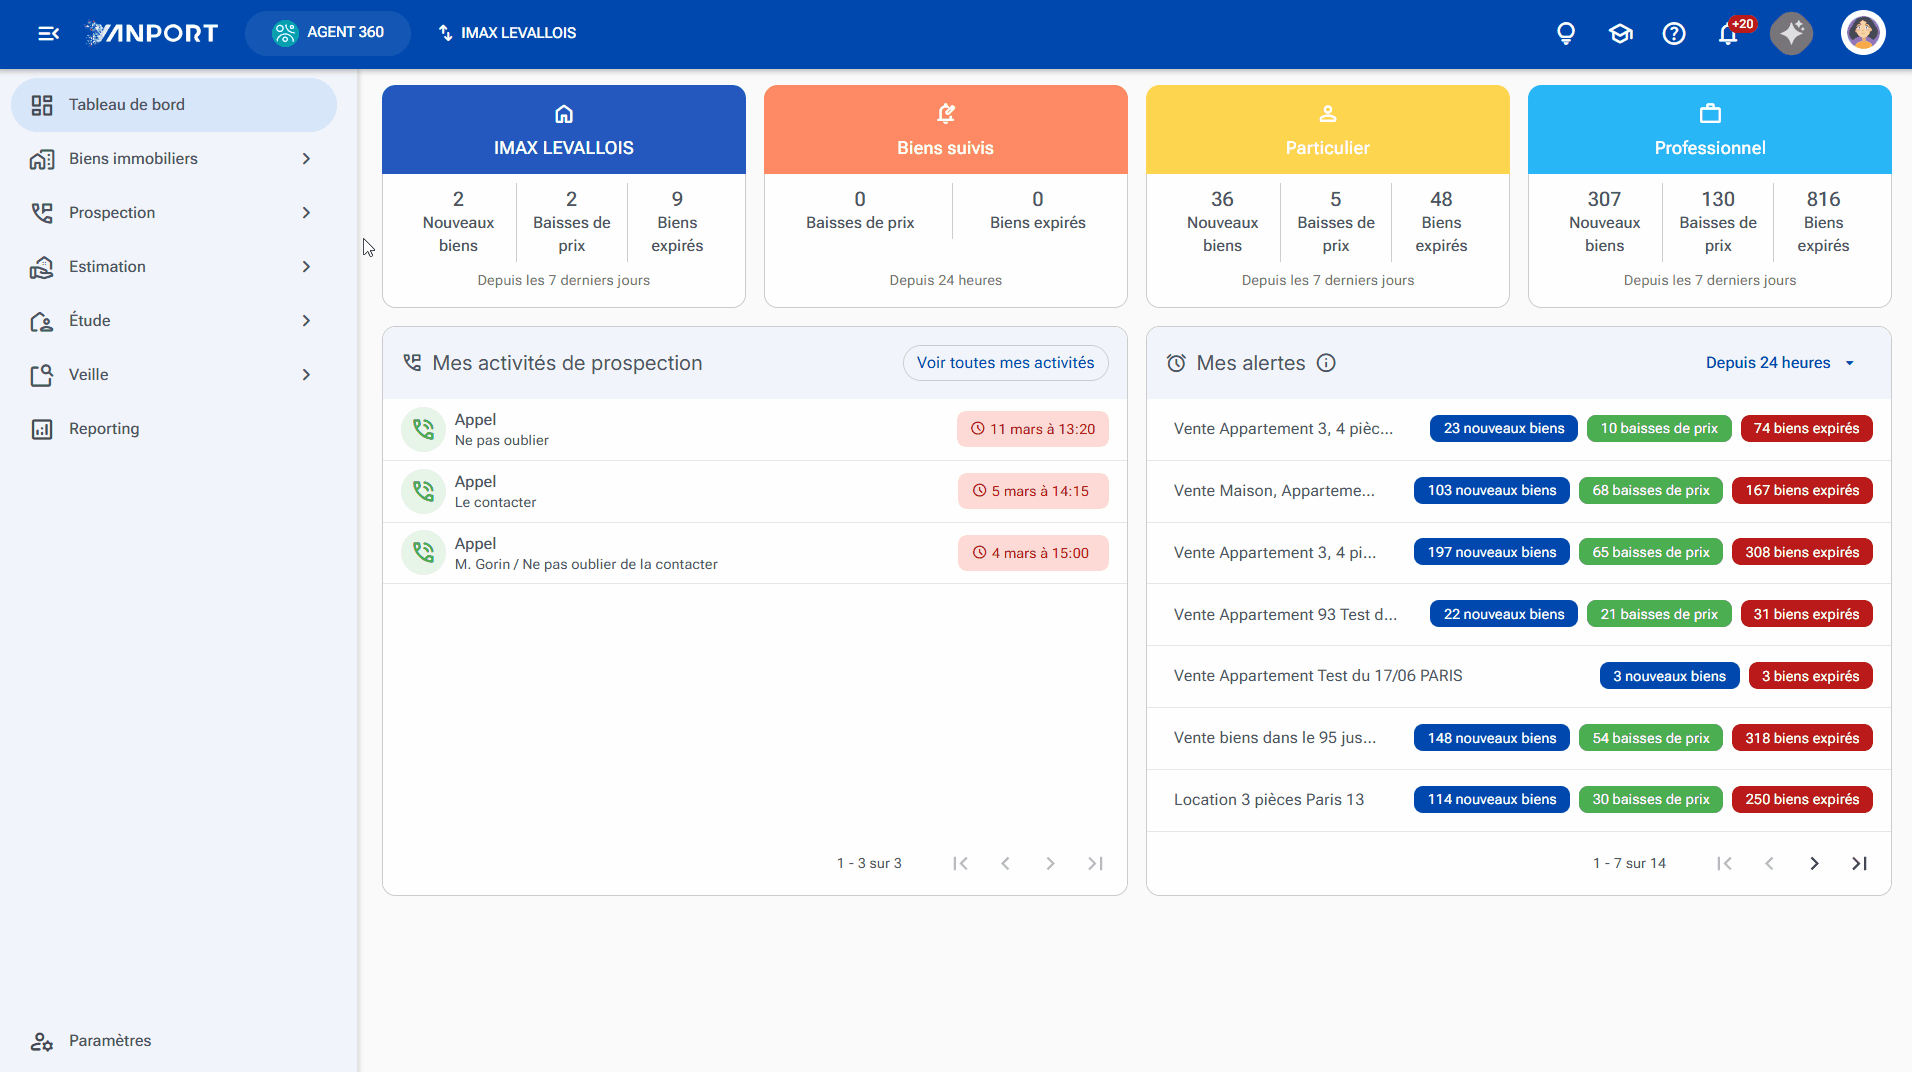Viewport: 1912px width, 1072px height.
Task: Click the info icon next to Mes alertes
Action: 1326,363
